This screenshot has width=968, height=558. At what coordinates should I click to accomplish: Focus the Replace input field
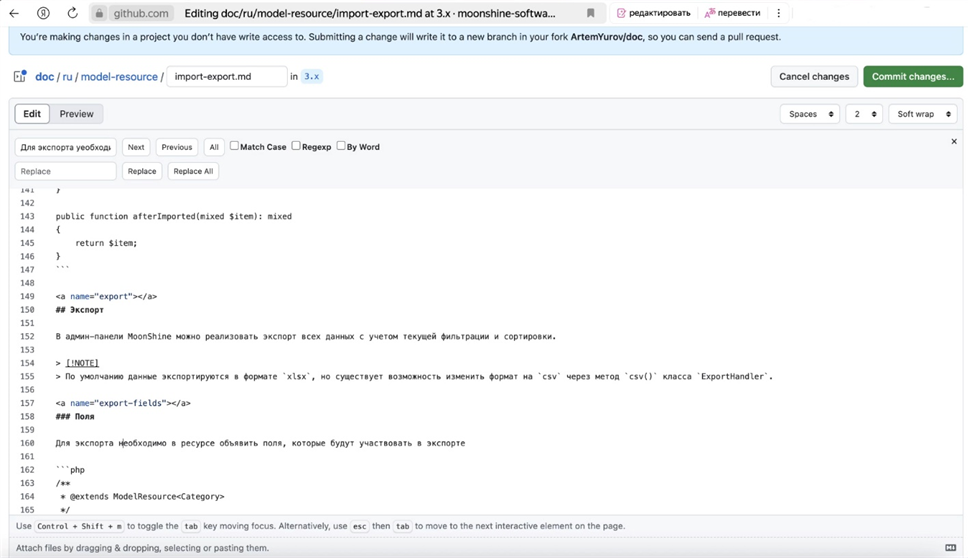coord(65,171)
